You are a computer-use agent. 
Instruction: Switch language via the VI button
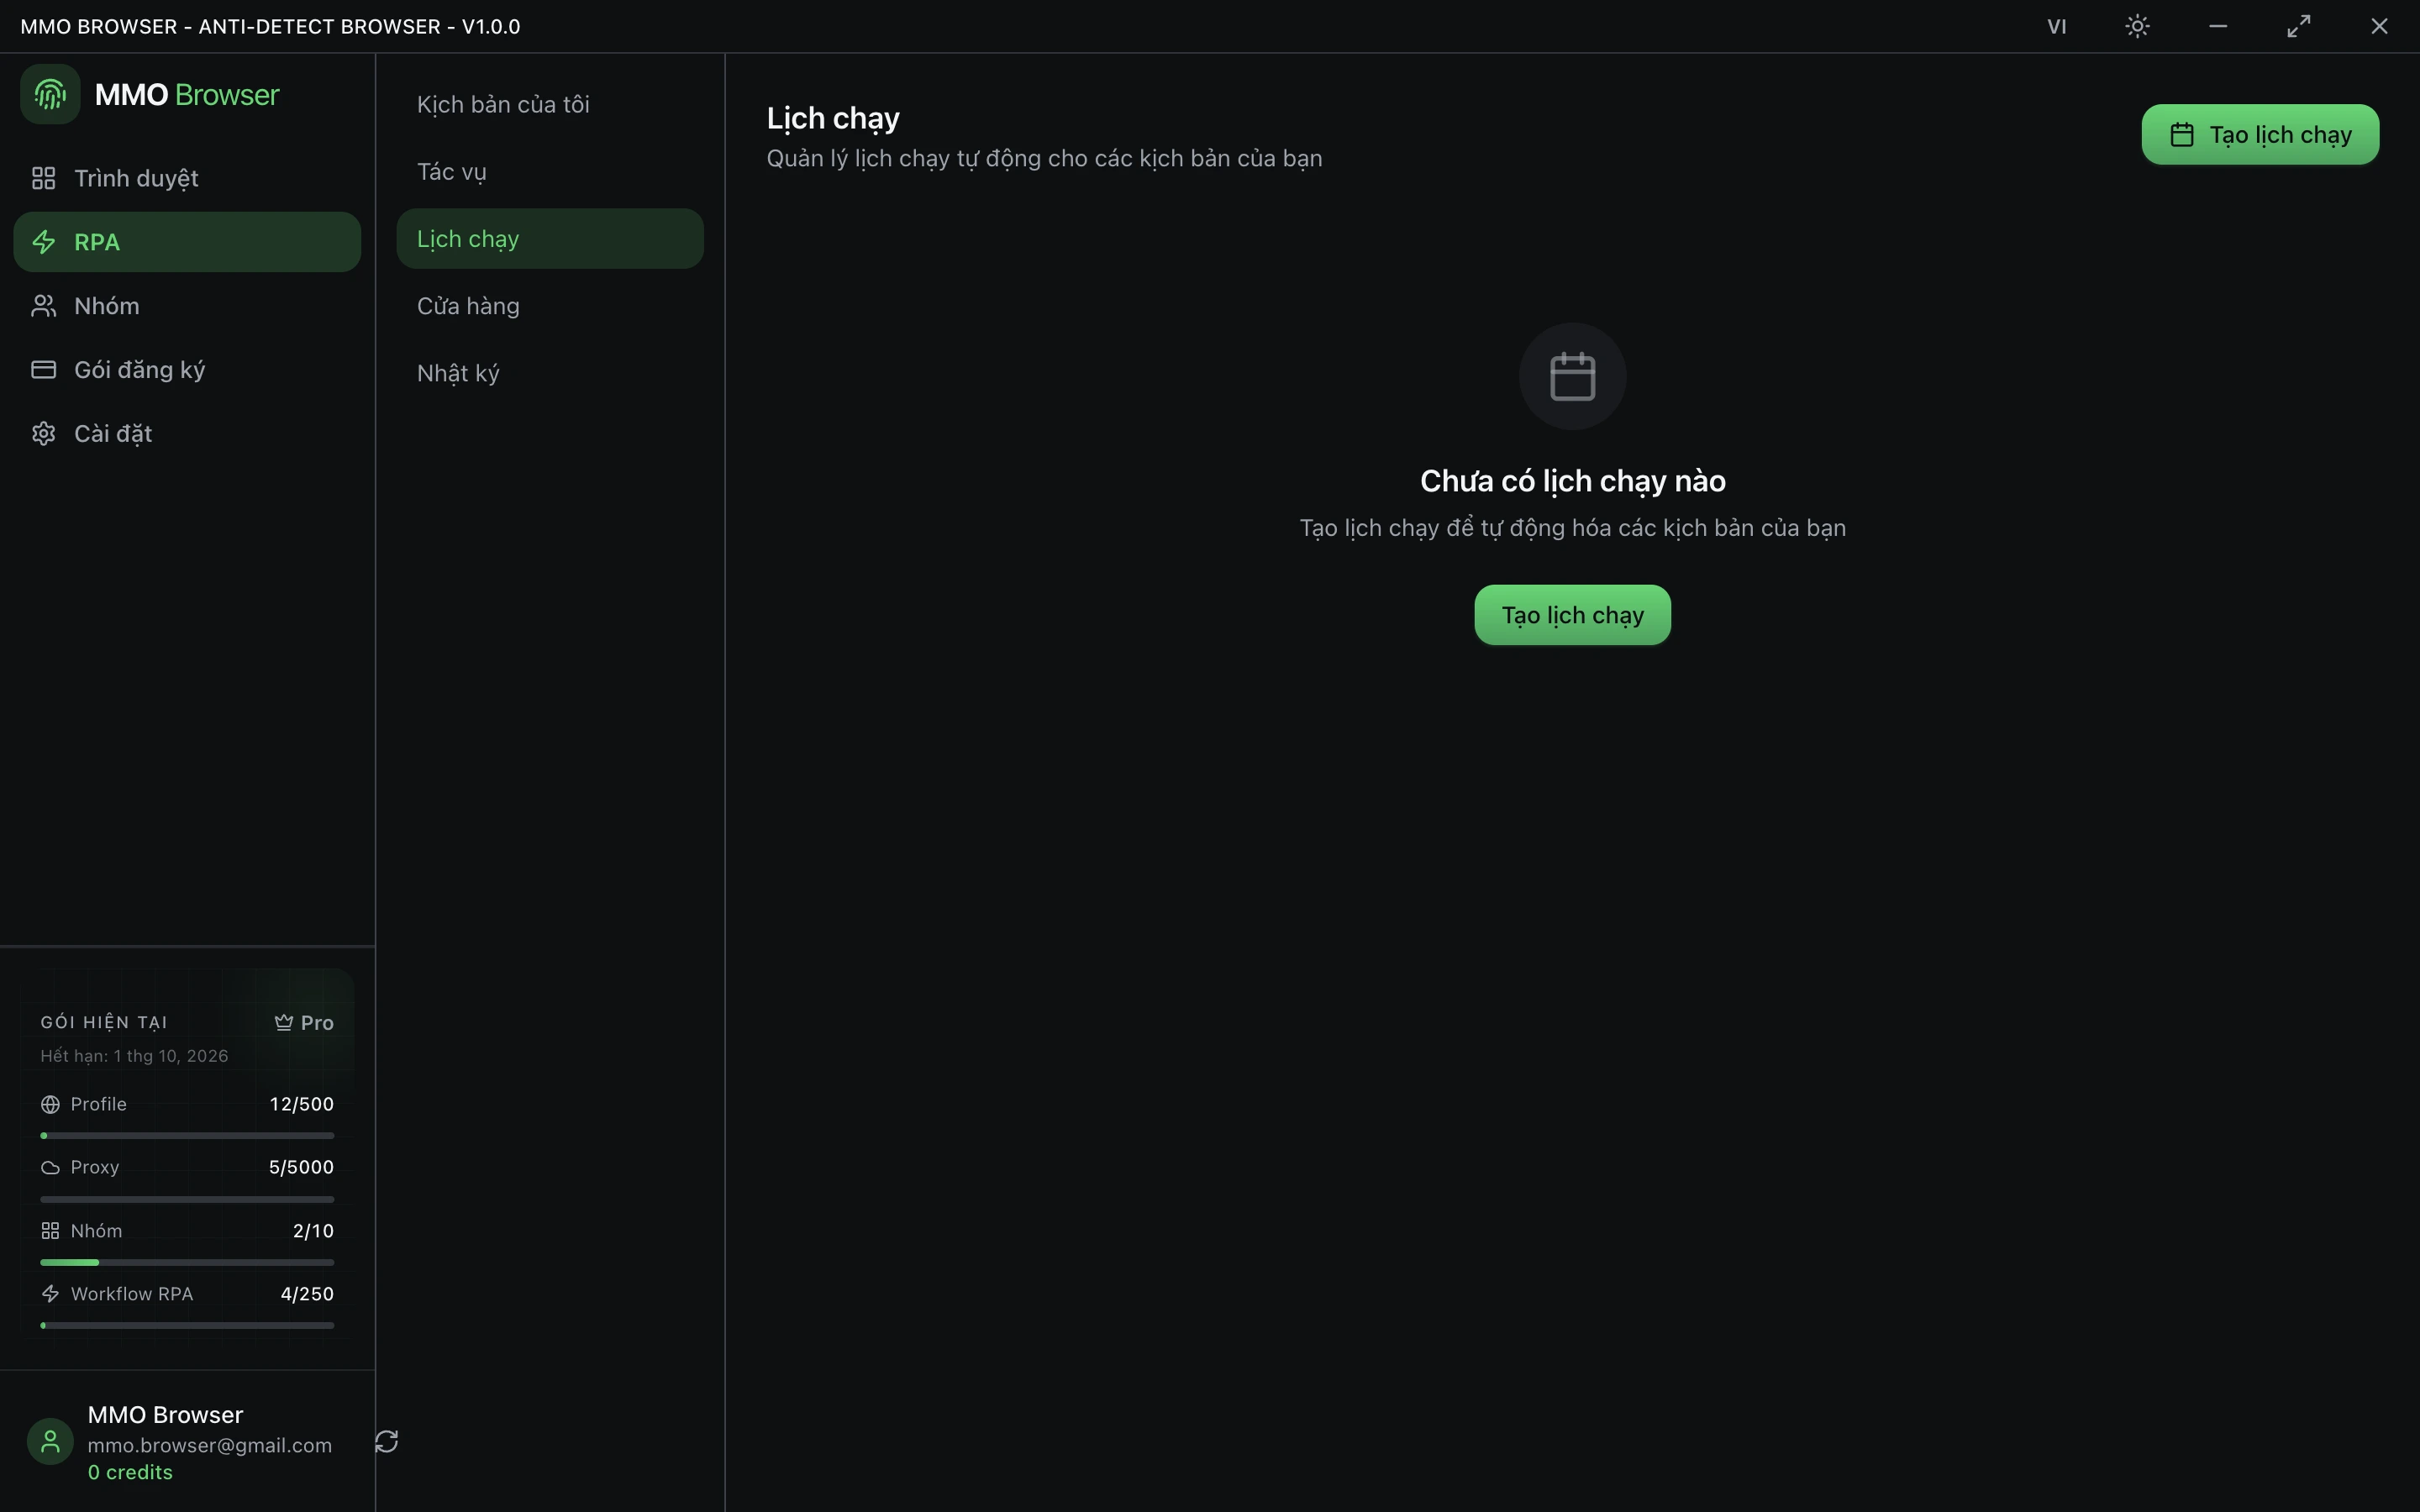(x=2056, y=27)
